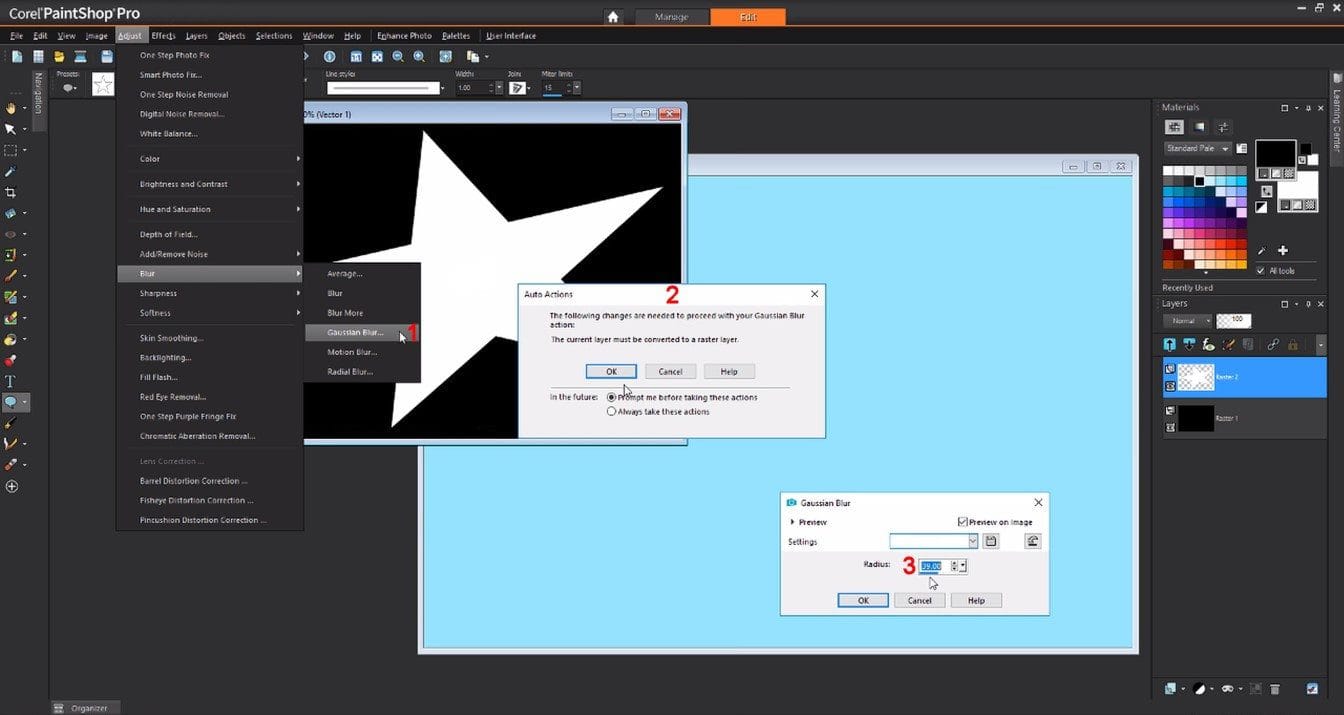The image size is (1344, 715).
Task: Click Cancel in the Gaussian Blur dialog
Action: click(x=920, y=600)
